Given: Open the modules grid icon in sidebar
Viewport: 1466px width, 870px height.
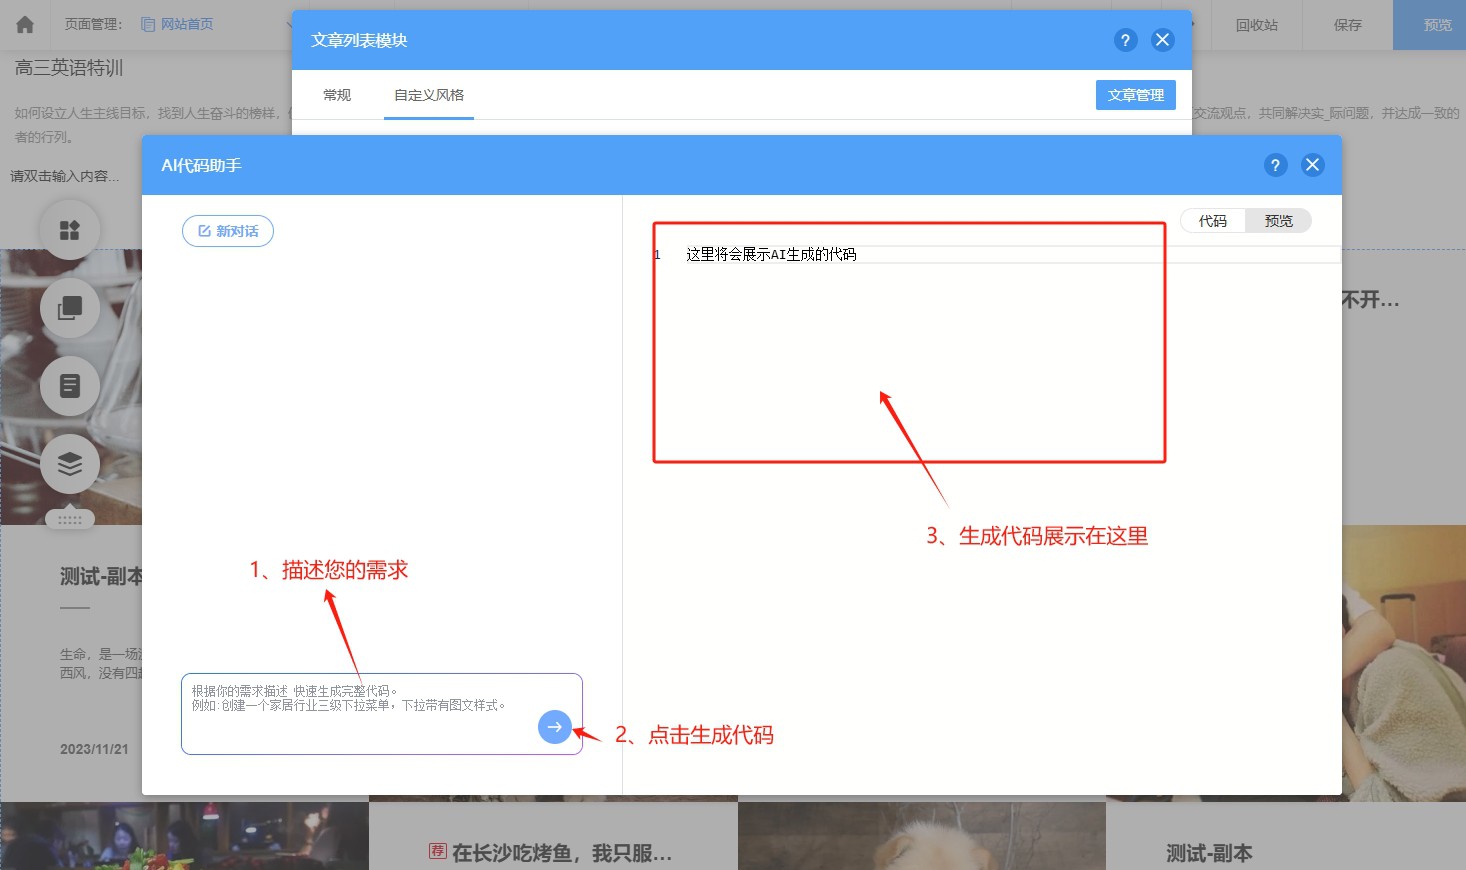Looking at the screenshot, I should click(69, 230).
